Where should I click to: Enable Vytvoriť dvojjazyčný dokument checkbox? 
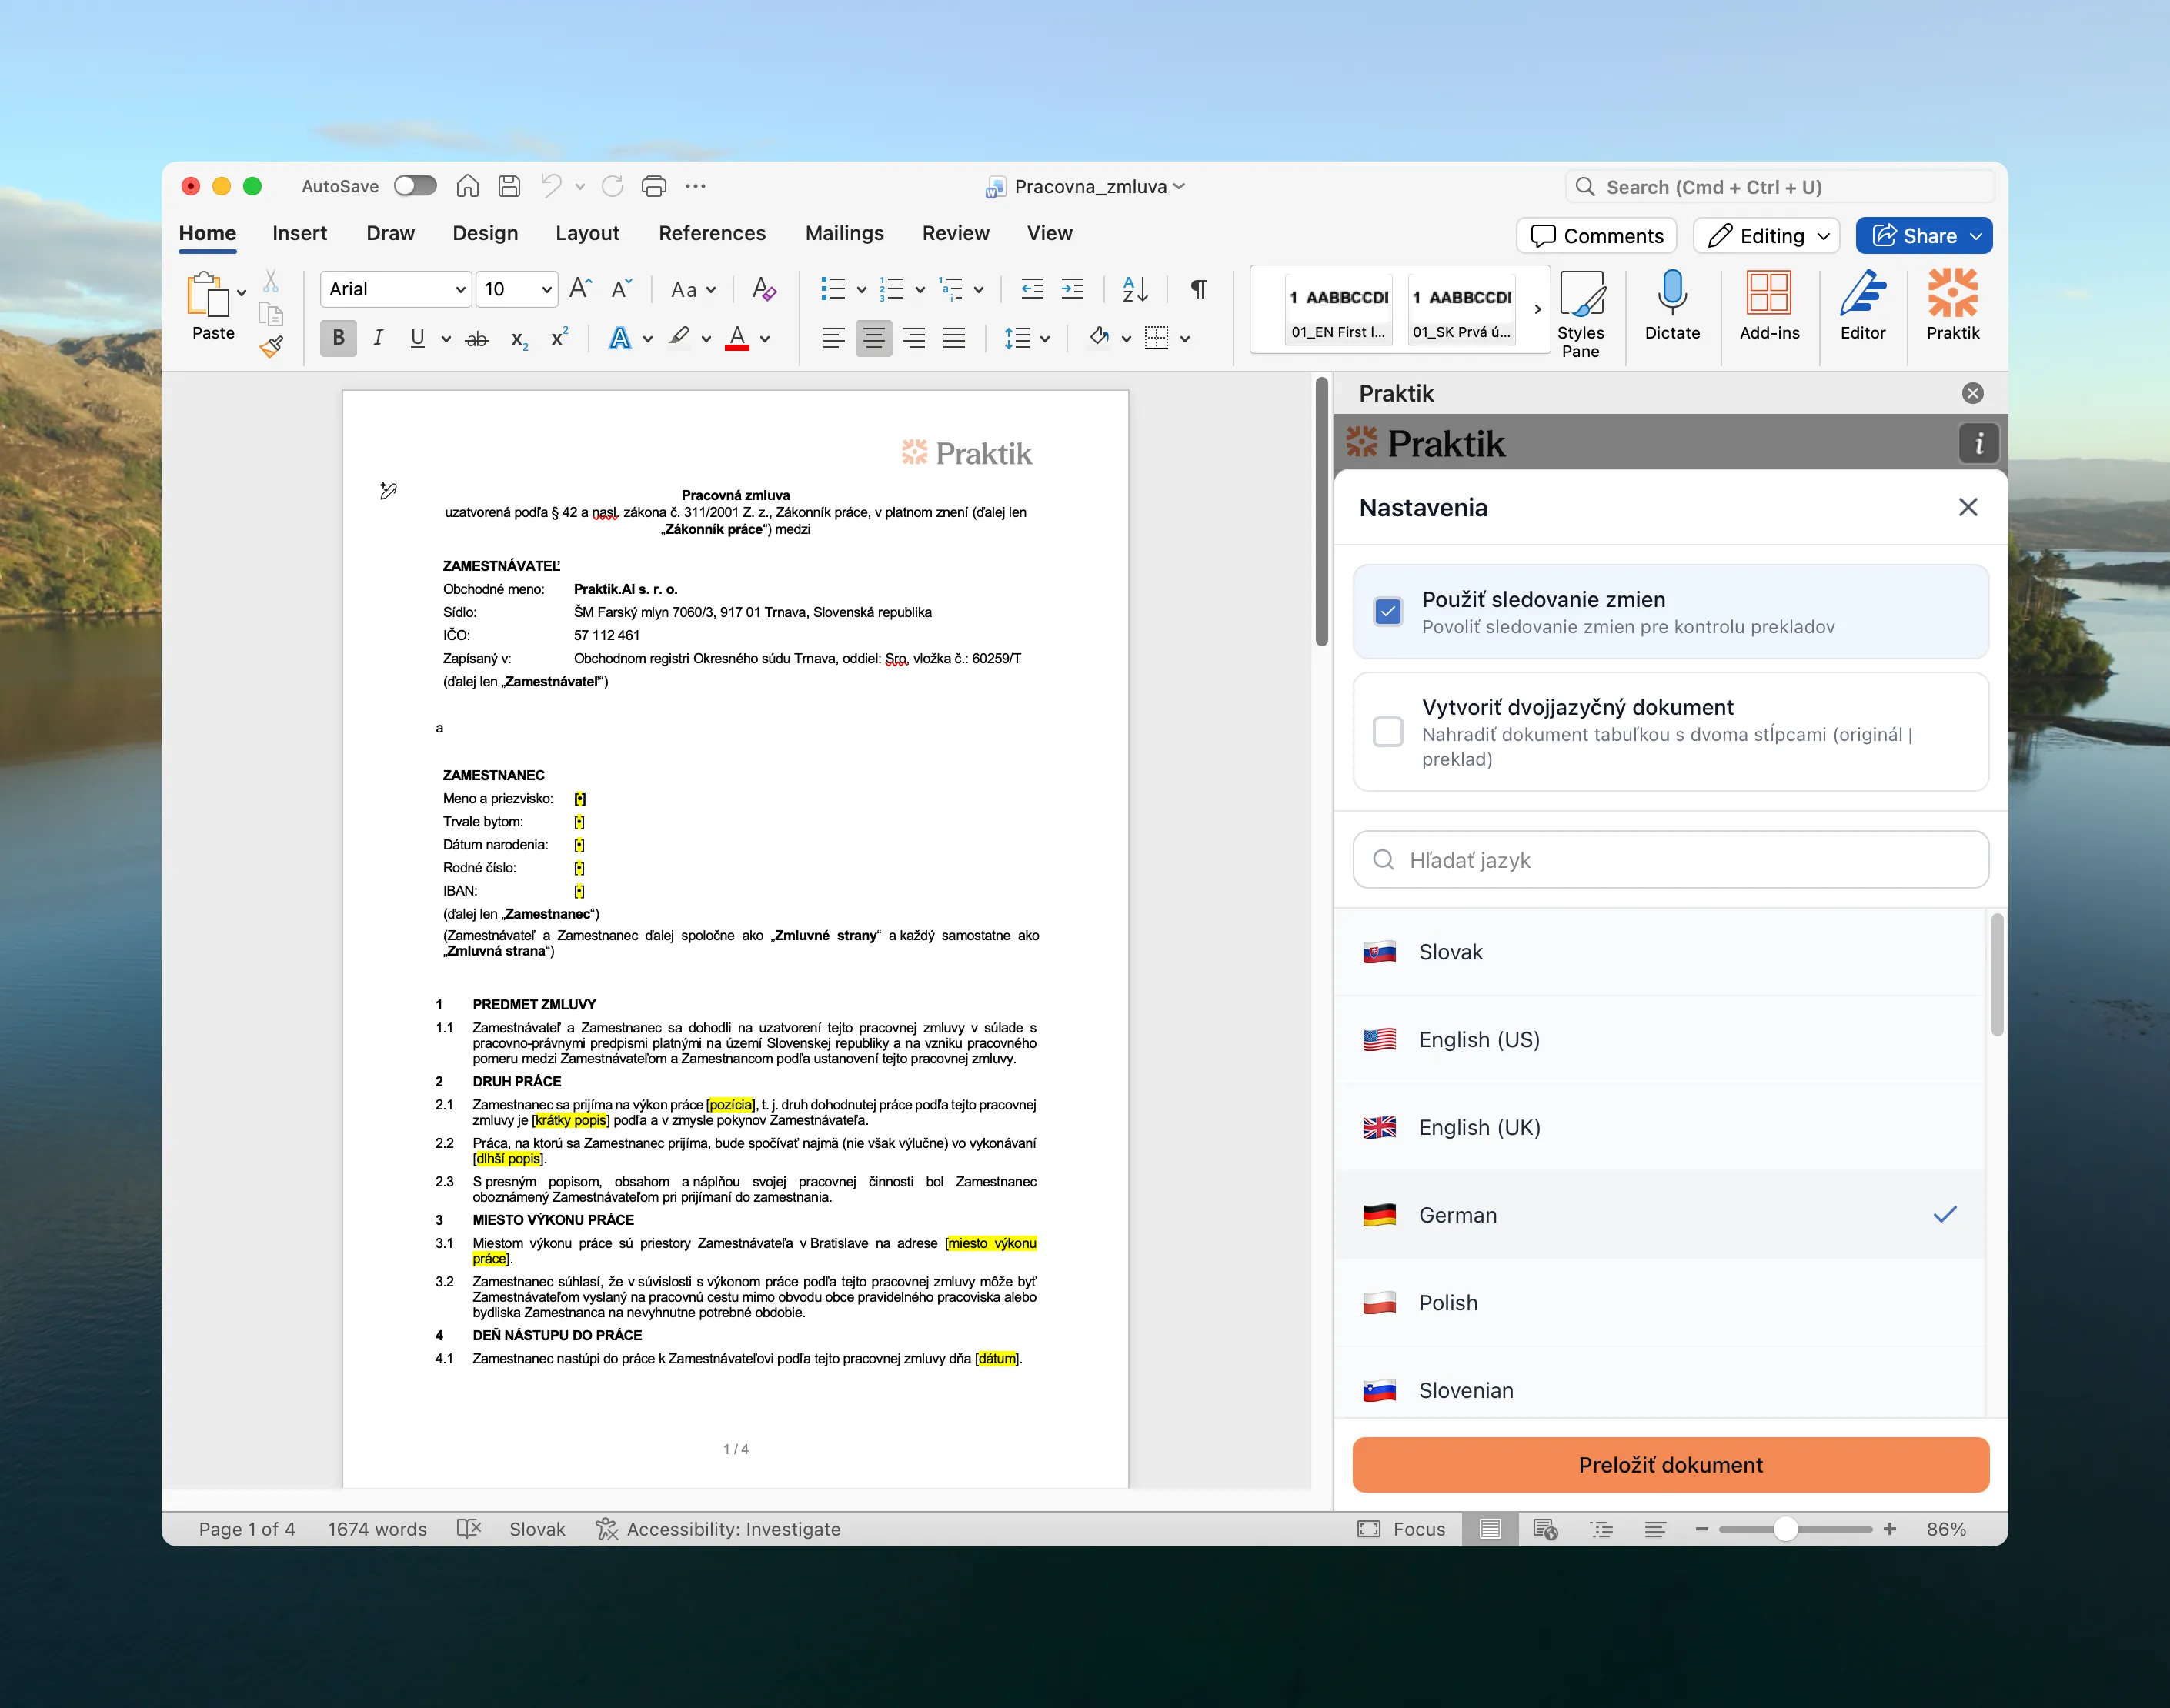1387,732
